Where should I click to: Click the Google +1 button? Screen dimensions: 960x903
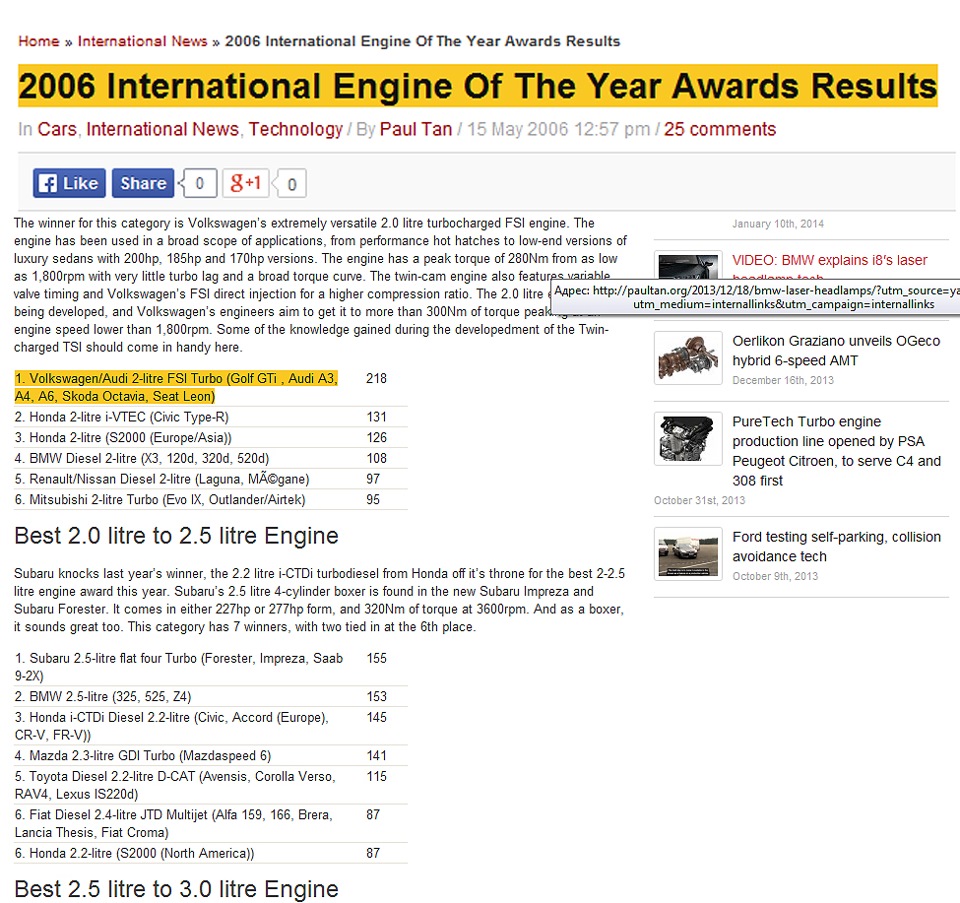[x=246, y=183]
